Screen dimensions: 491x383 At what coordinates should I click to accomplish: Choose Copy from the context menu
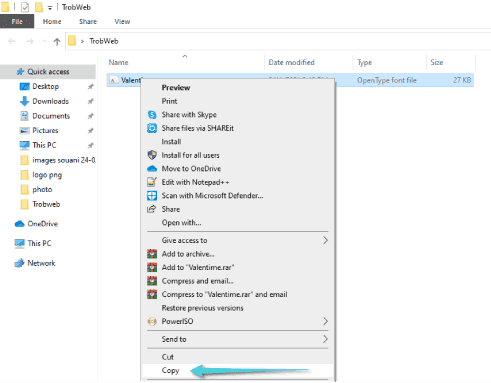pyautogui.click(x=237, y=371)
